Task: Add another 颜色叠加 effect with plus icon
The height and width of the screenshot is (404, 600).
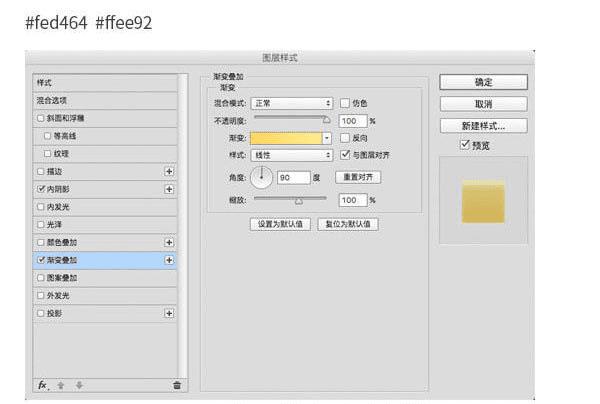Action: pyautogui.click(x=169, y=242)
